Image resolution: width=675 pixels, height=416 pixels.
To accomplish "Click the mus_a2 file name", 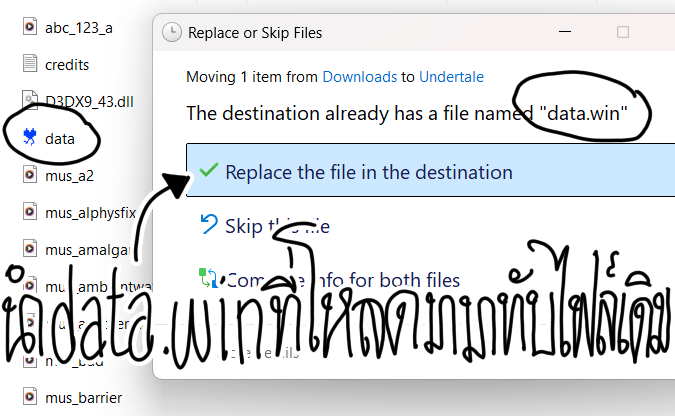I will click(x=69, y=176).
